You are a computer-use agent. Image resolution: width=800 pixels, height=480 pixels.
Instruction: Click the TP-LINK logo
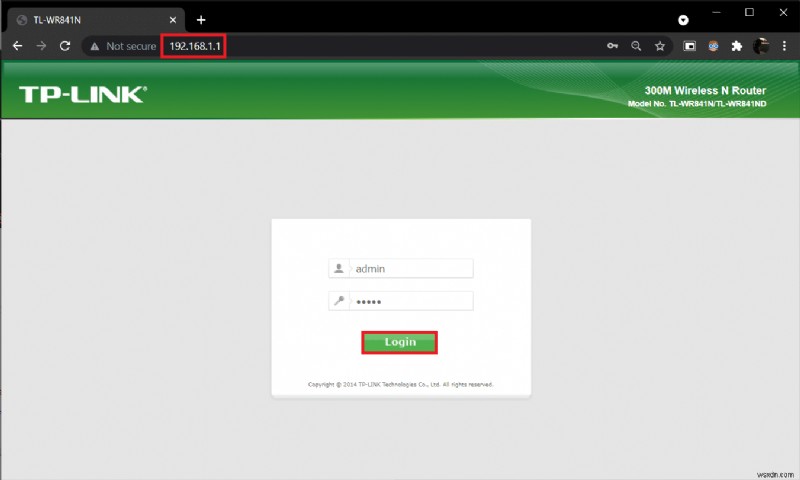pyautogui.click(x=83, y=94)
